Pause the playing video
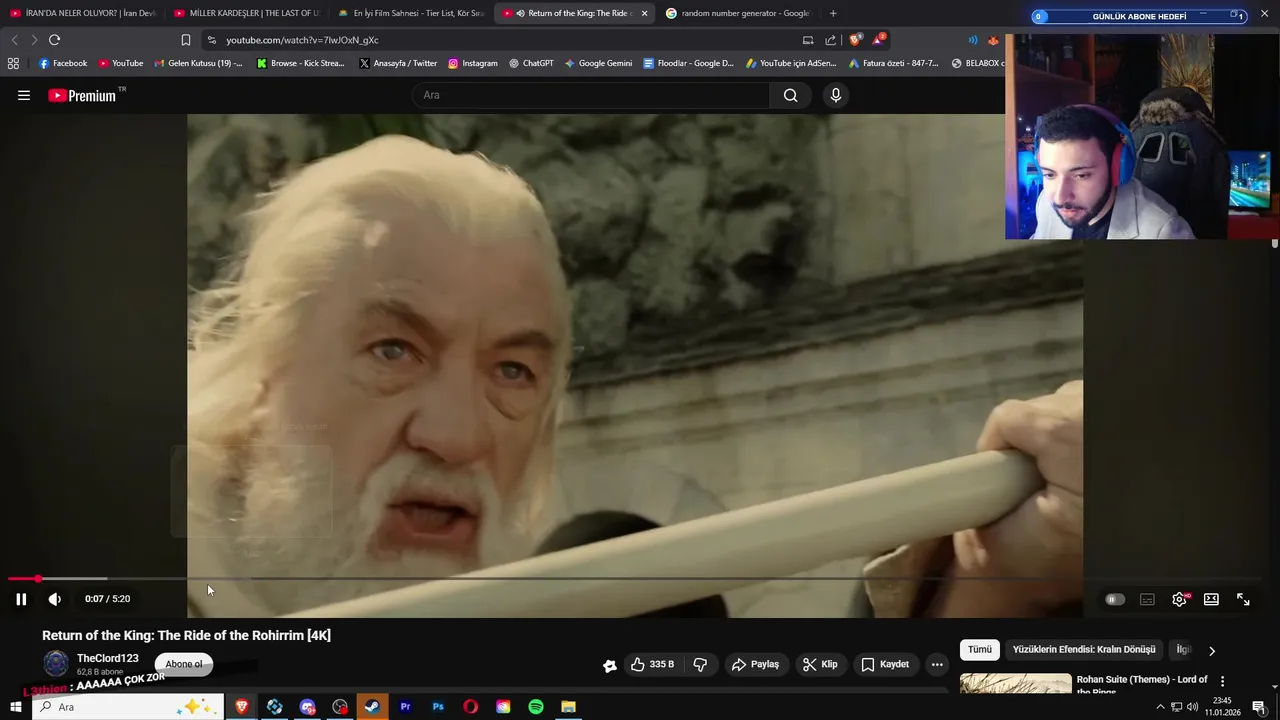This screenshot has height=720, width=1280. 21,599
